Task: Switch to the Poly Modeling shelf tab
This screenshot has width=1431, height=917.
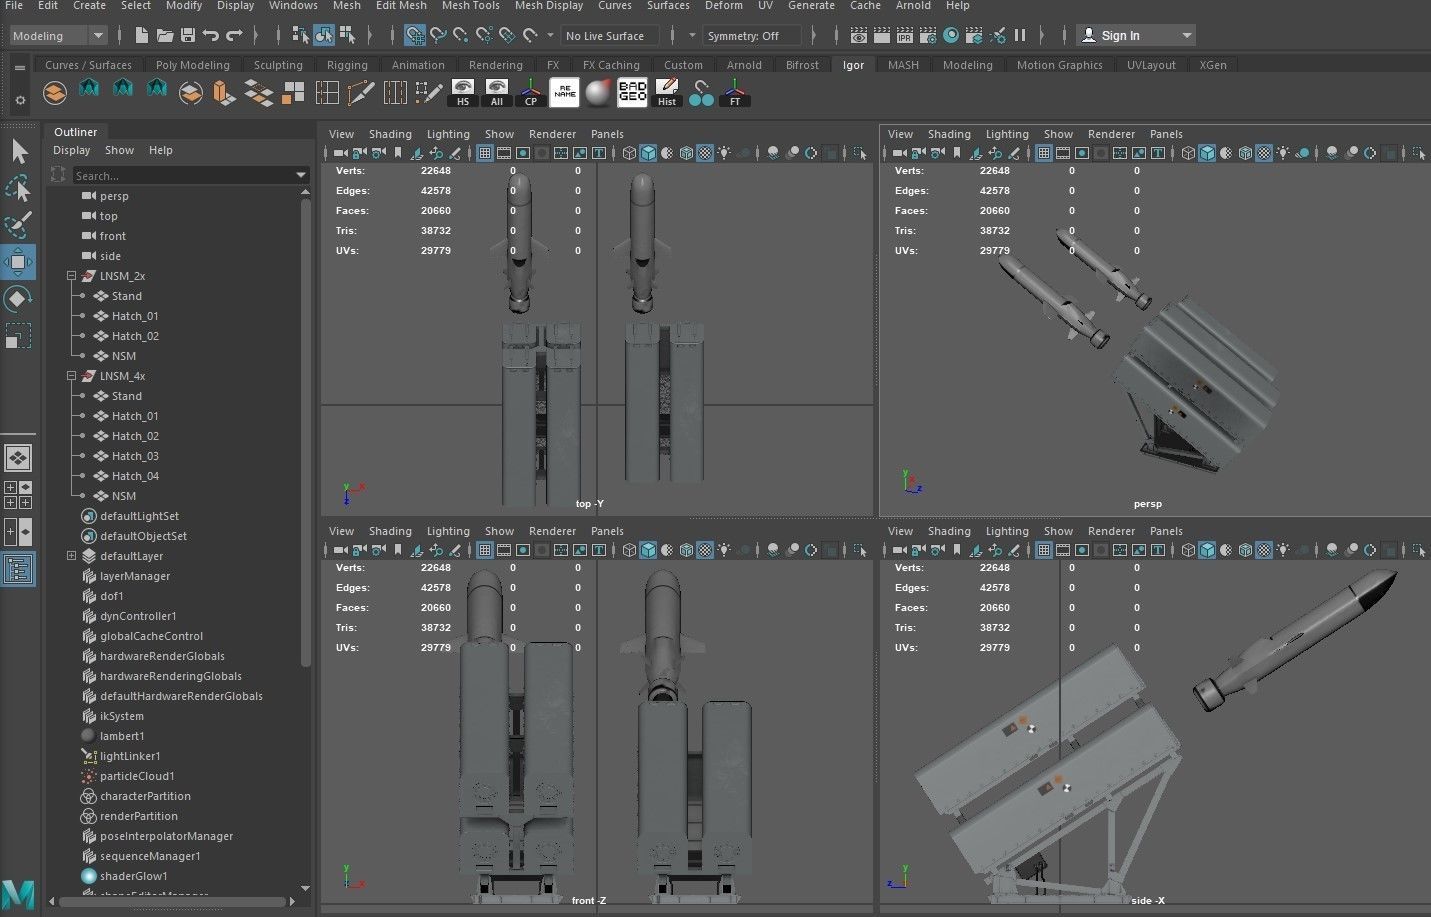Action: pyautogui.click(x=193, y=65)
